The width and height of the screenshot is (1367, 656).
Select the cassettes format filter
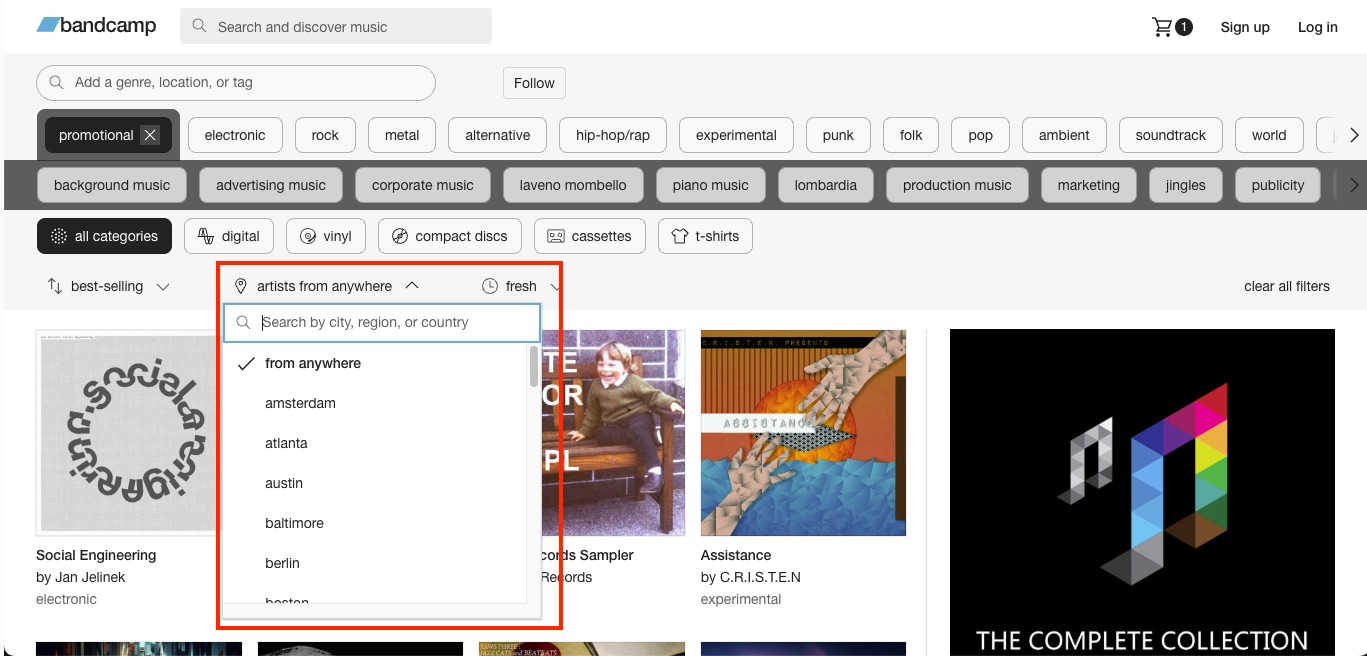coord(590,236)
